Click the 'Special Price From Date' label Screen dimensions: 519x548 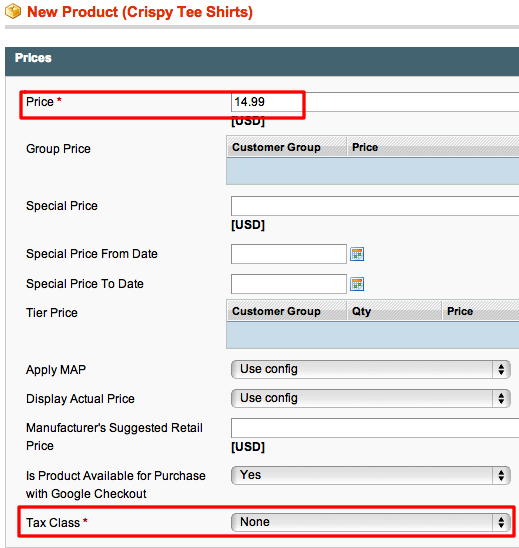pyautogui.click(x=92, y=254)
